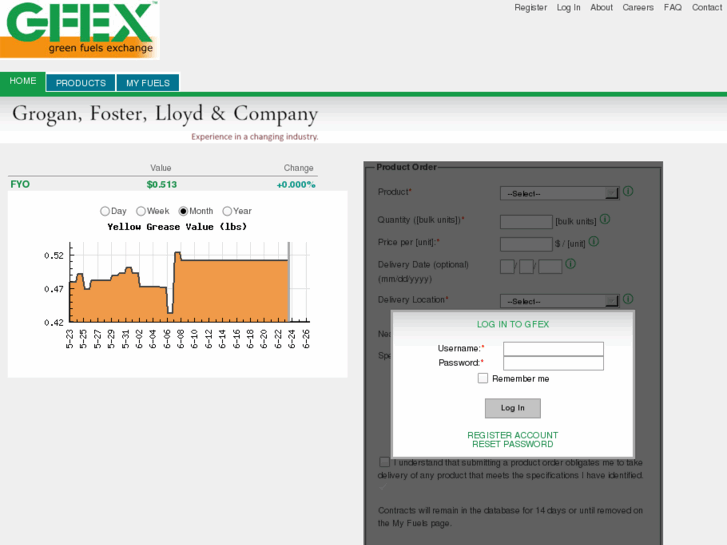Click the $0.513 value text
The width and height of the screenshot is (727, 545).
click(x=162, y=185)
